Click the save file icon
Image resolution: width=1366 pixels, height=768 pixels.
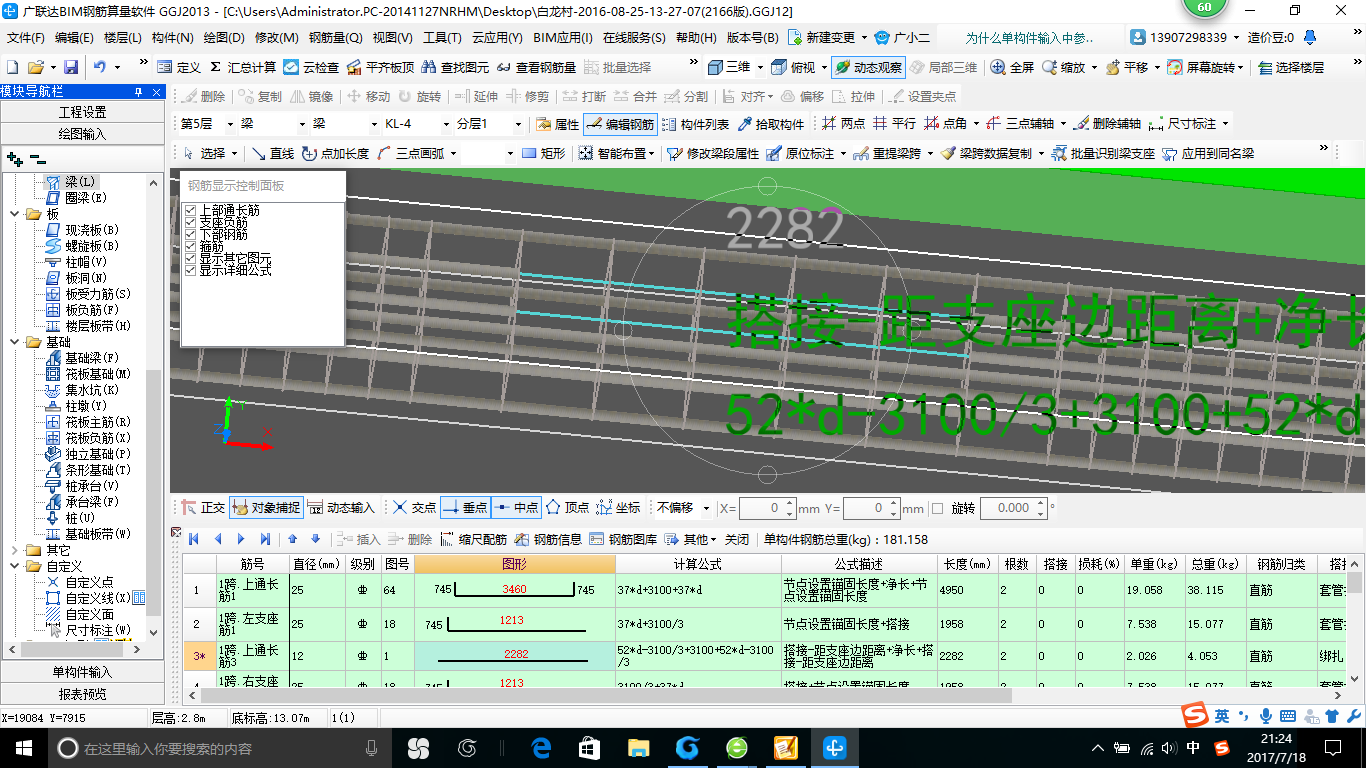pyautogui.click(x=71, y=67)
